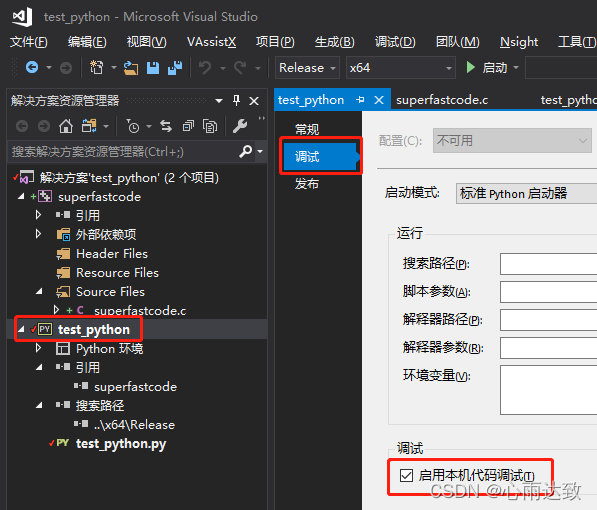Open the launch mode Python launcher dropdown
Image resolution: width=597 pixels, height=510 pixels.
[526, 193]
